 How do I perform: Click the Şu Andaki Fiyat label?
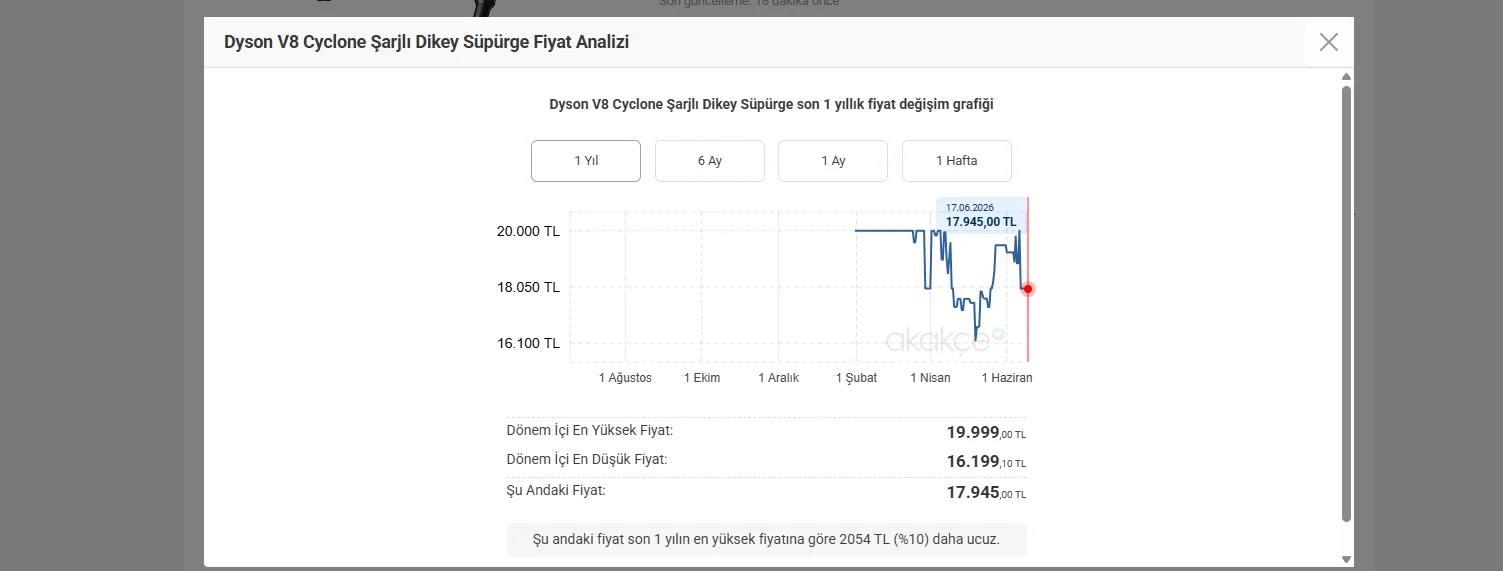[556, 490]
